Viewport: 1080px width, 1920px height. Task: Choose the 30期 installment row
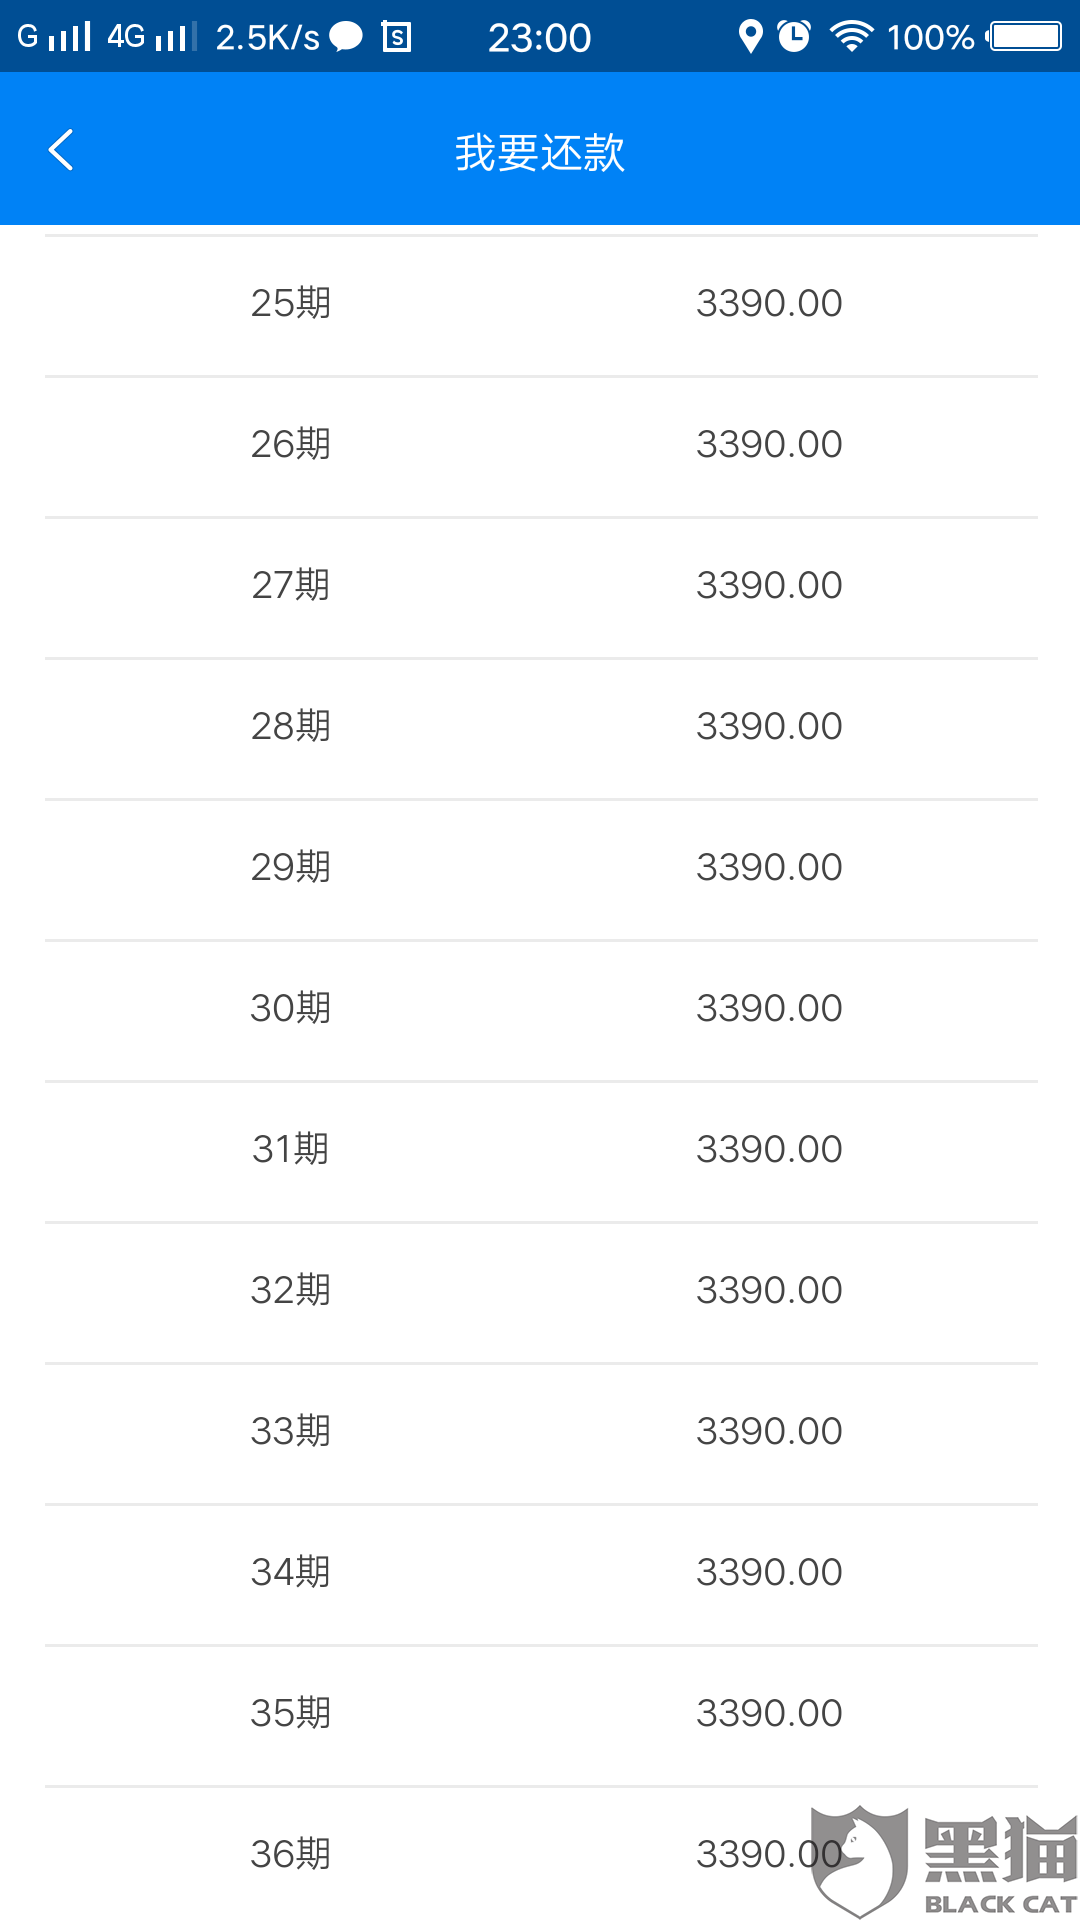tap(540, 1009)
